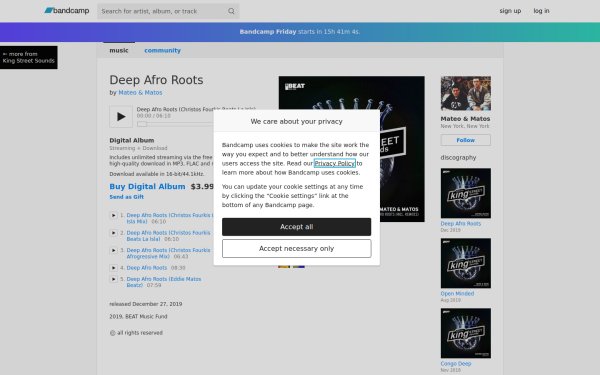Screen dimensions: 600x375
Task: Click the Bandcamp Friday banner
Action: pyautogui.click(x=300, y=32)
